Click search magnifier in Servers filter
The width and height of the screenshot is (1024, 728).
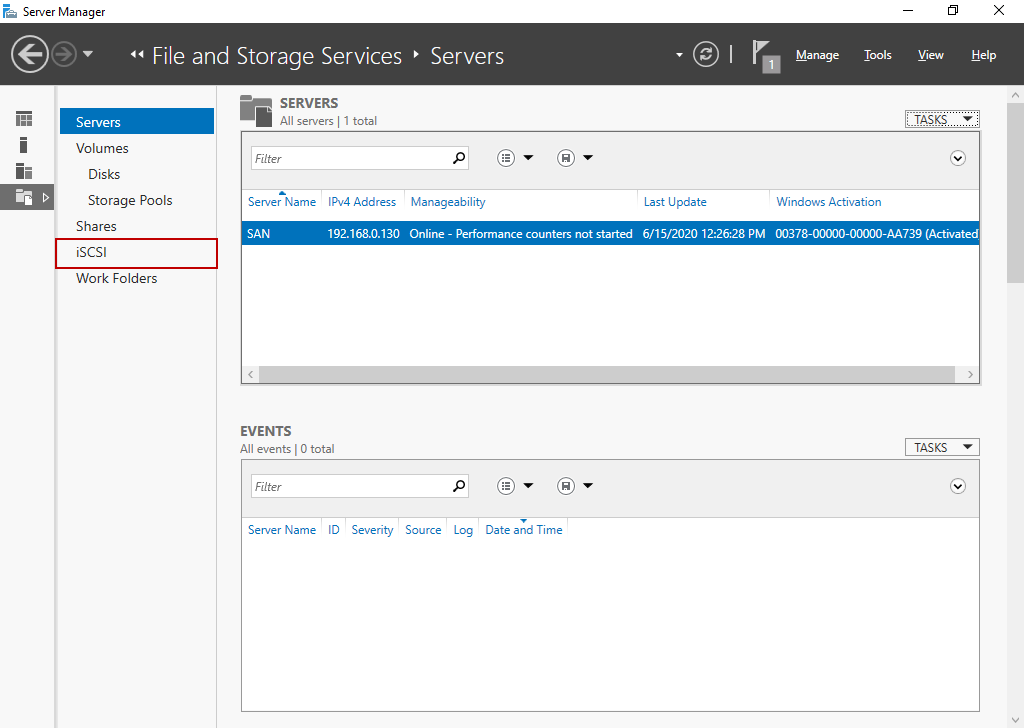coord(459,158)
